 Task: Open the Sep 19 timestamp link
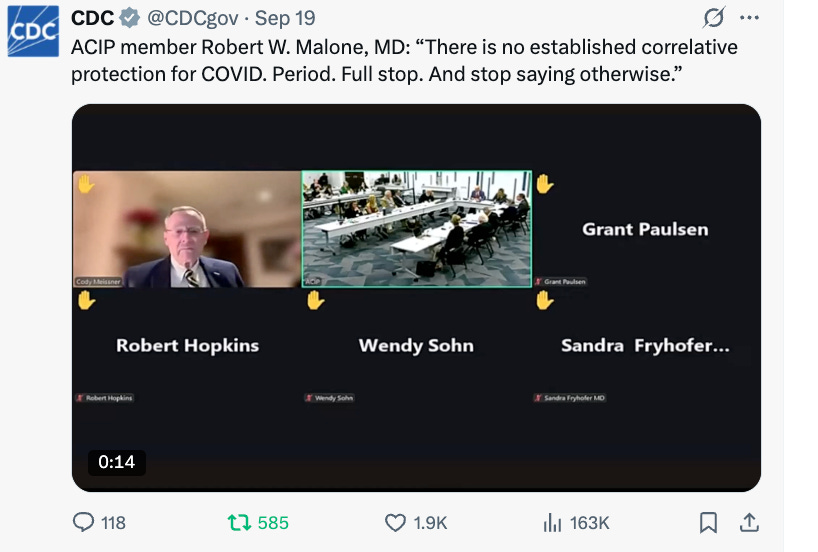point(285,19)
